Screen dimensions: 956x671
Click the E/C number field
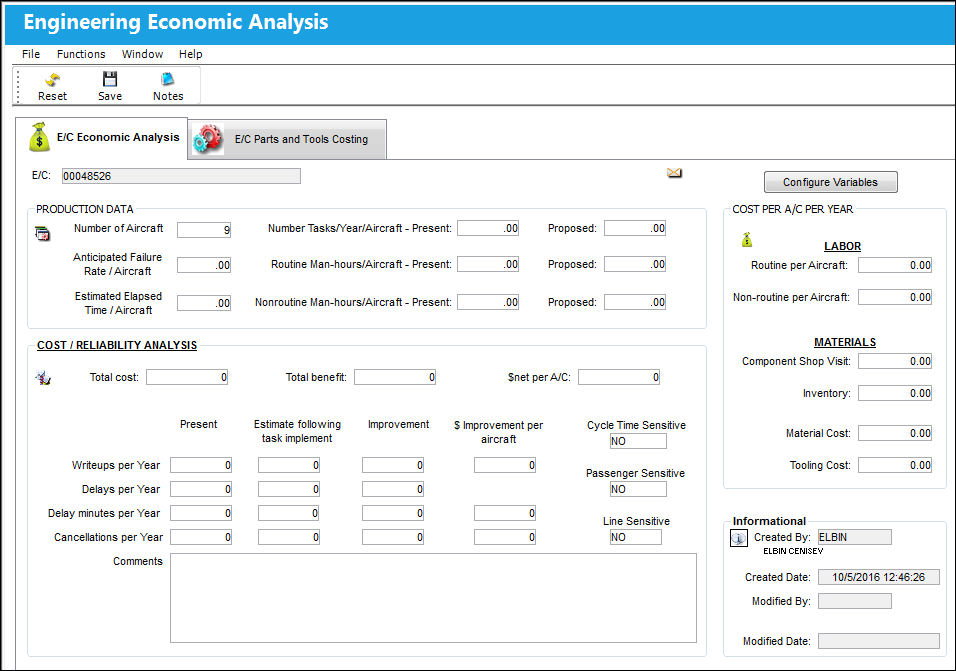pos(181,176)
